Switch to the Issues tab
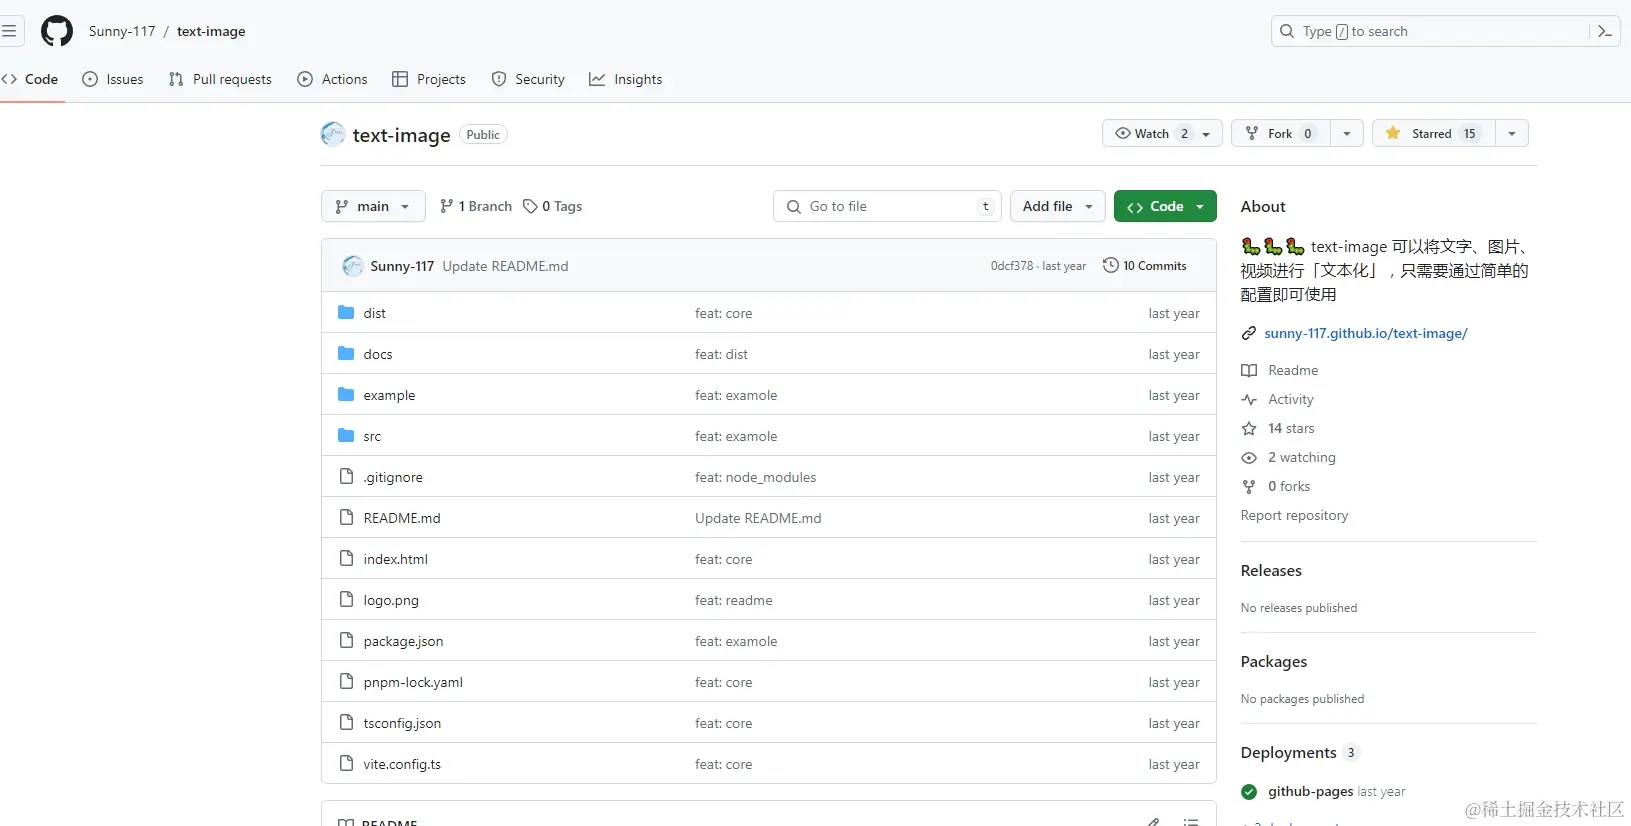Viewport: 1631px width, 826px height. [x=113, y=79]
